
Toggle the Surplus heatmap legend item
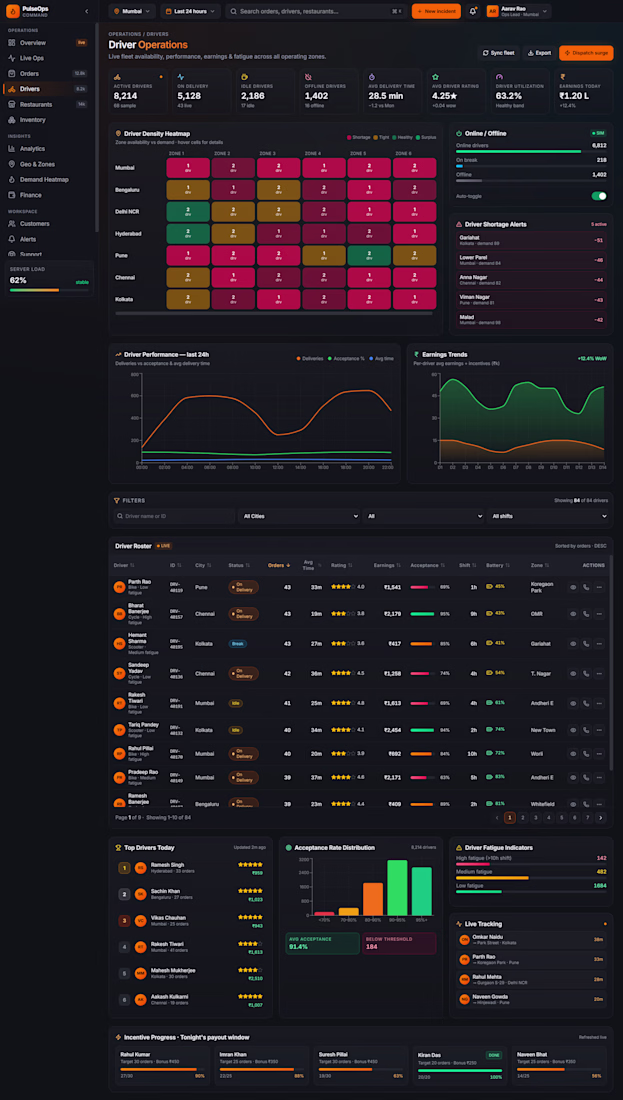coord(426,138)
